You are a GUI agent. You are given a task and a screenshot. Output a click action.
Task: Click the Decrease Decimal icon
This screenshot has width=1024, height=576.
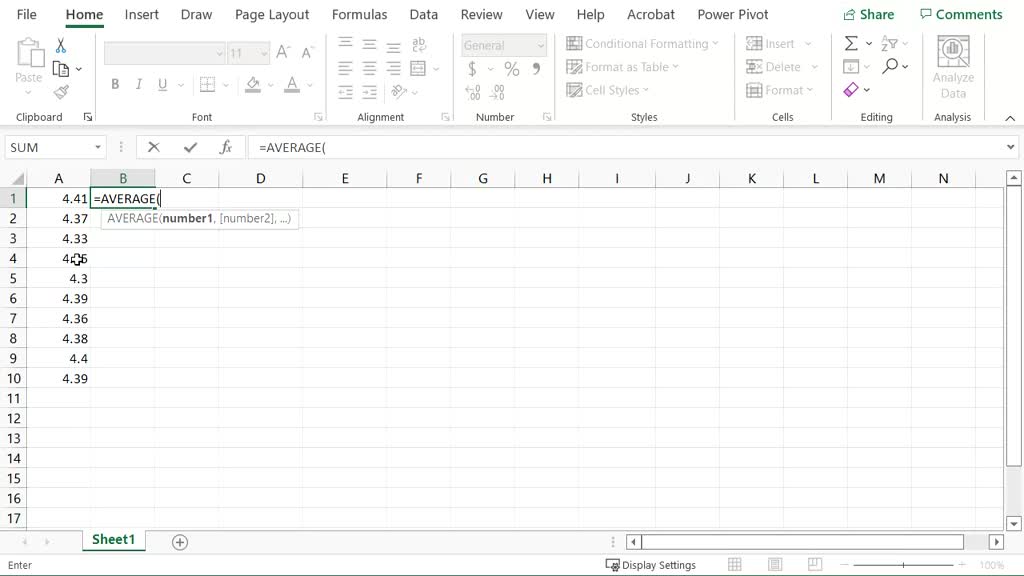[x=497, y=92]
